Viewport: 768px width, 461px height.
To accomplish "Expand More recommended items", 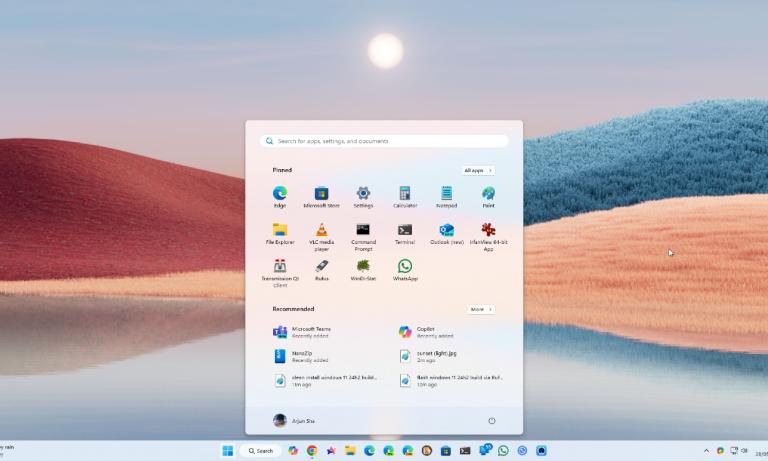I will click(480, 309).
